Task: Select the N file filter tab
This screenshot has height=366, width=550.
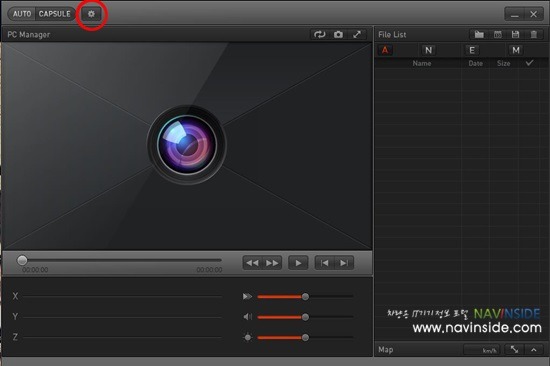Action: pos(428,50)
